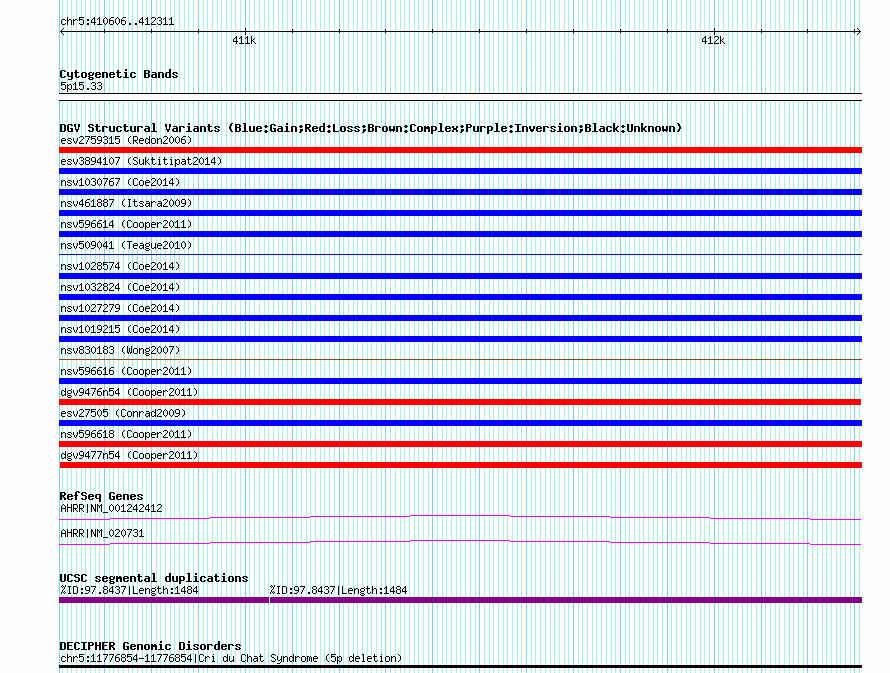Click the blue bar under esv27505
Screen dimensions: 890x673
460,423
